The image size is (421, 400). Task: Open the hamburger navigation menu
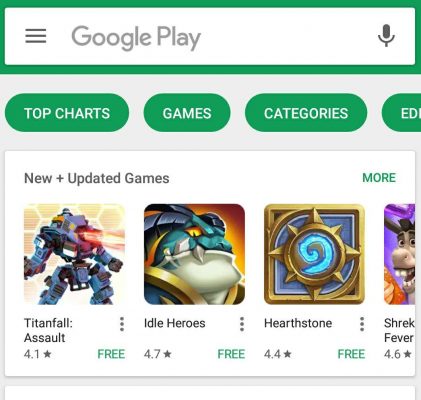(x=36, y=36)
